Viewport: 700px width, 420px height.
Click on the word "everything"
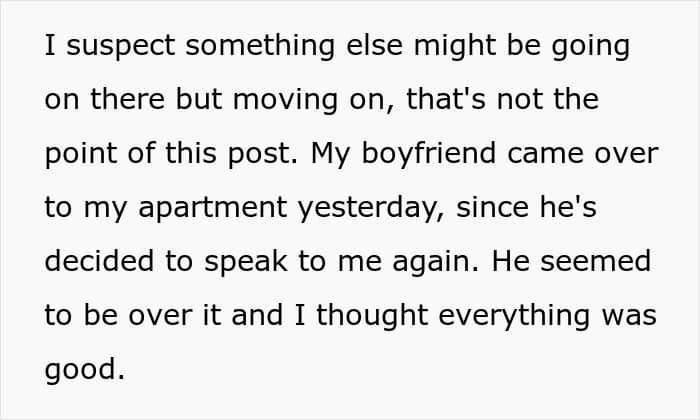click(x=514, y=316)
